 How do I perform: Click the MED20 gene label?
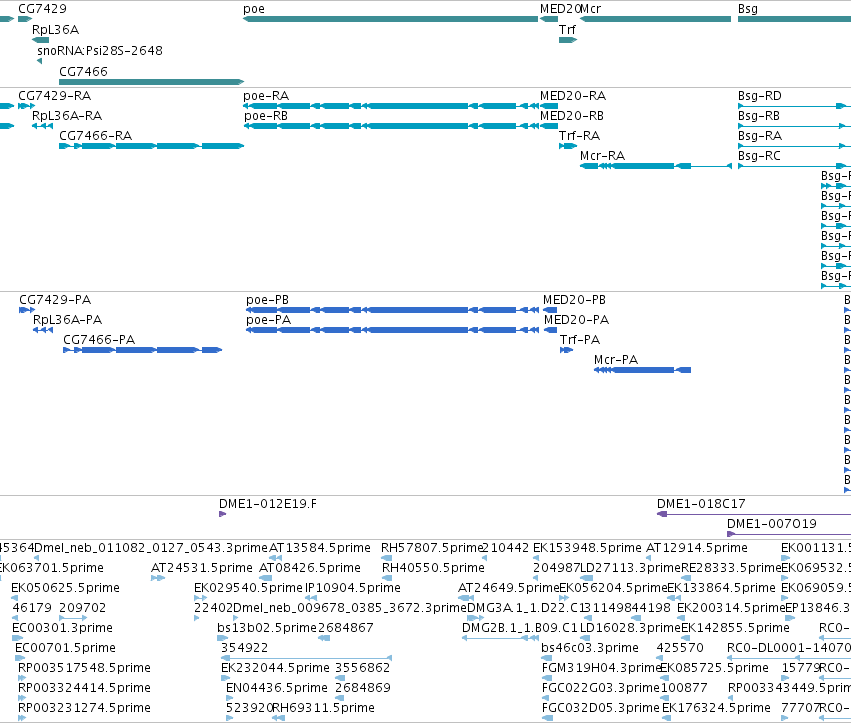[x=560, y=9]
